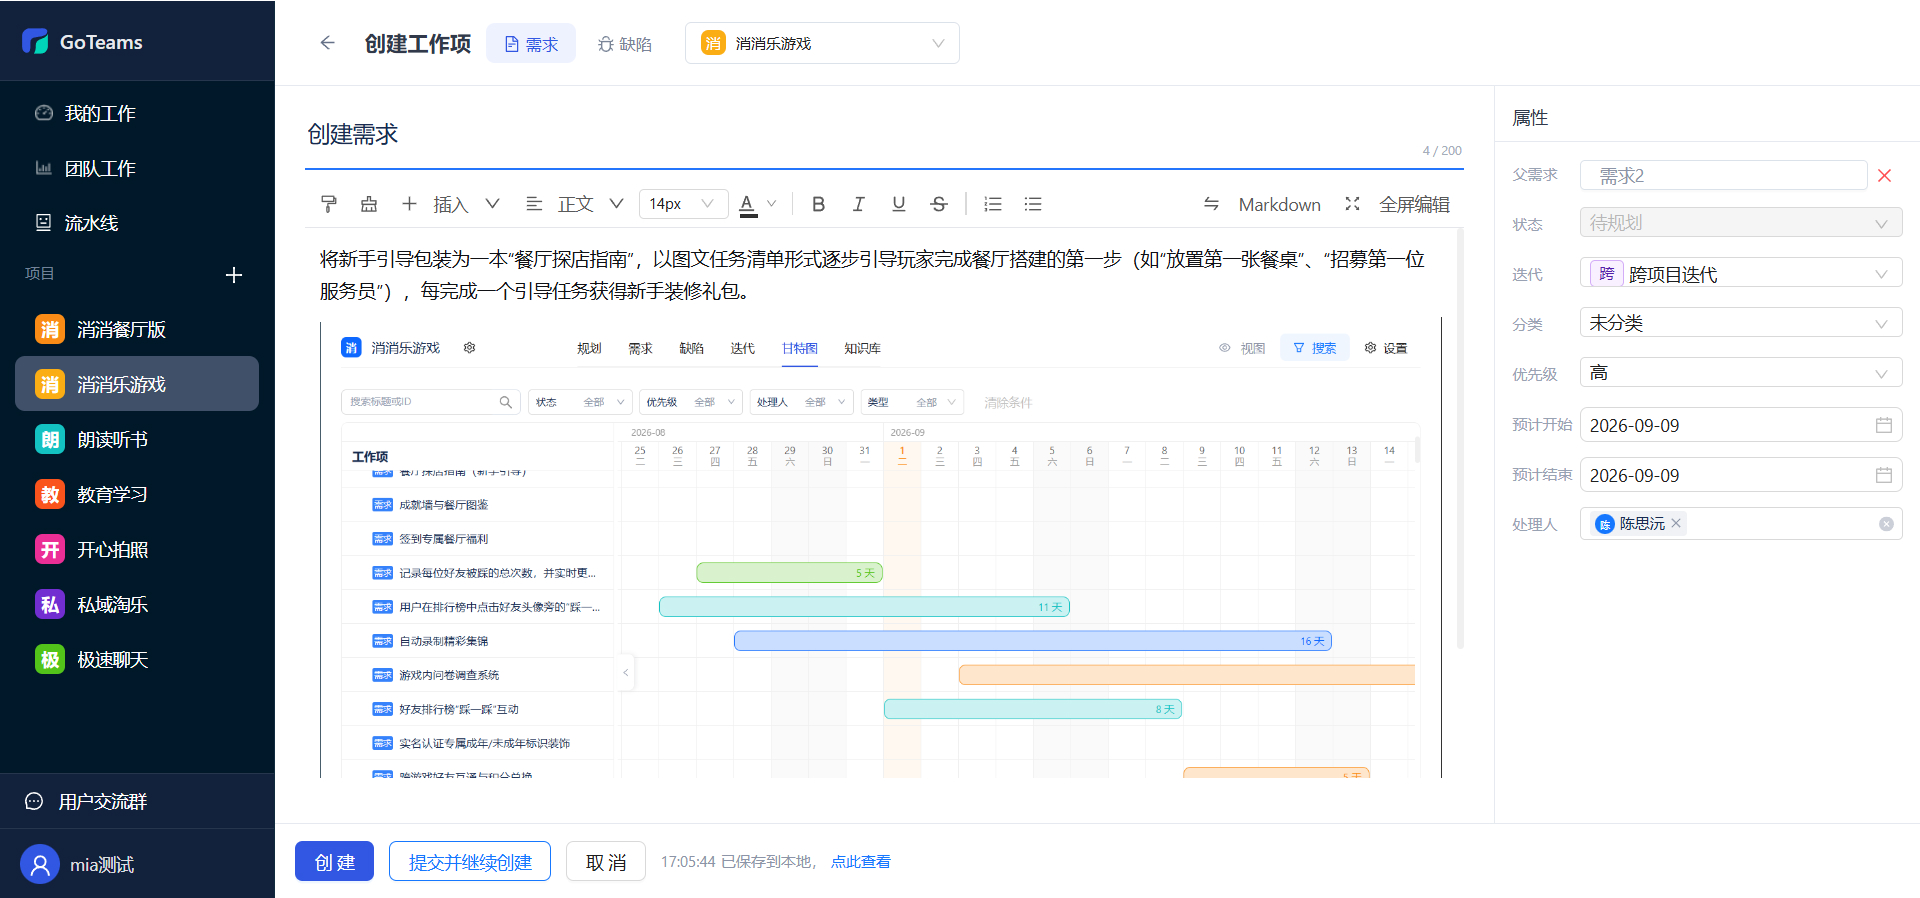Viewport: 1920px width, 898px height.
Task: Go back using the arrow beside 创建工作项
Action: (x=327, y=43)
